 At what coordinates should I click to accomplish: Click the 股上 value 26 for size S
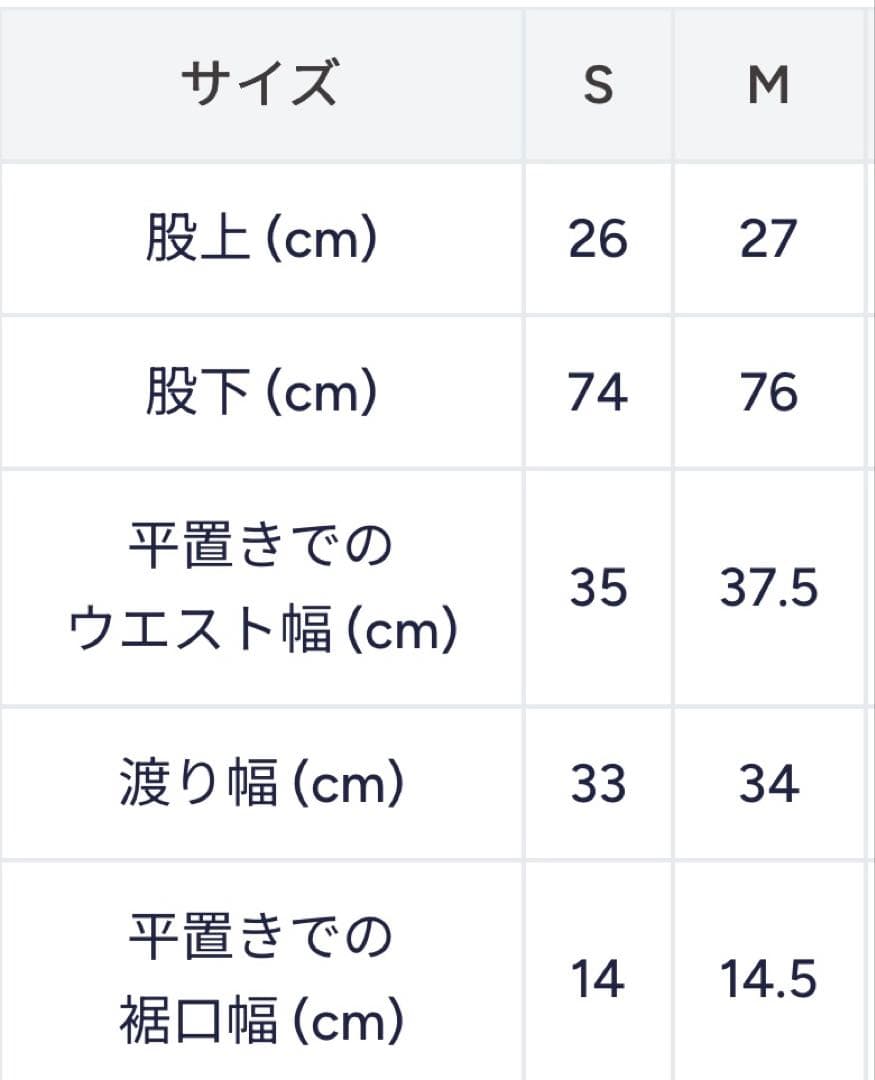coord(598,240)
